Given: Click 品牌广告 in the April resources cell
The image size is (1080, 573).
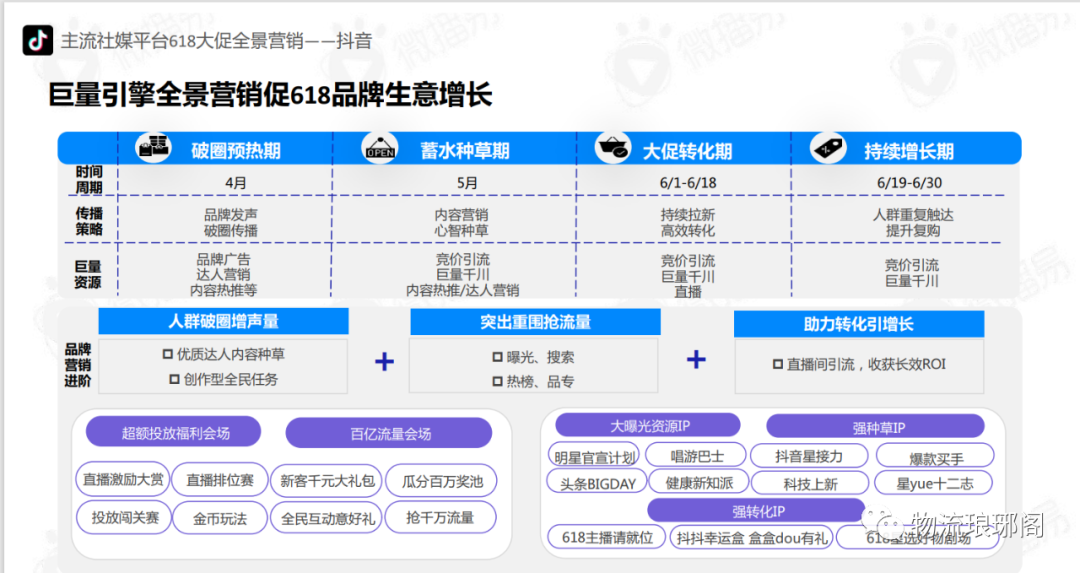Looking at the screenshot, I should pos(223,259).
